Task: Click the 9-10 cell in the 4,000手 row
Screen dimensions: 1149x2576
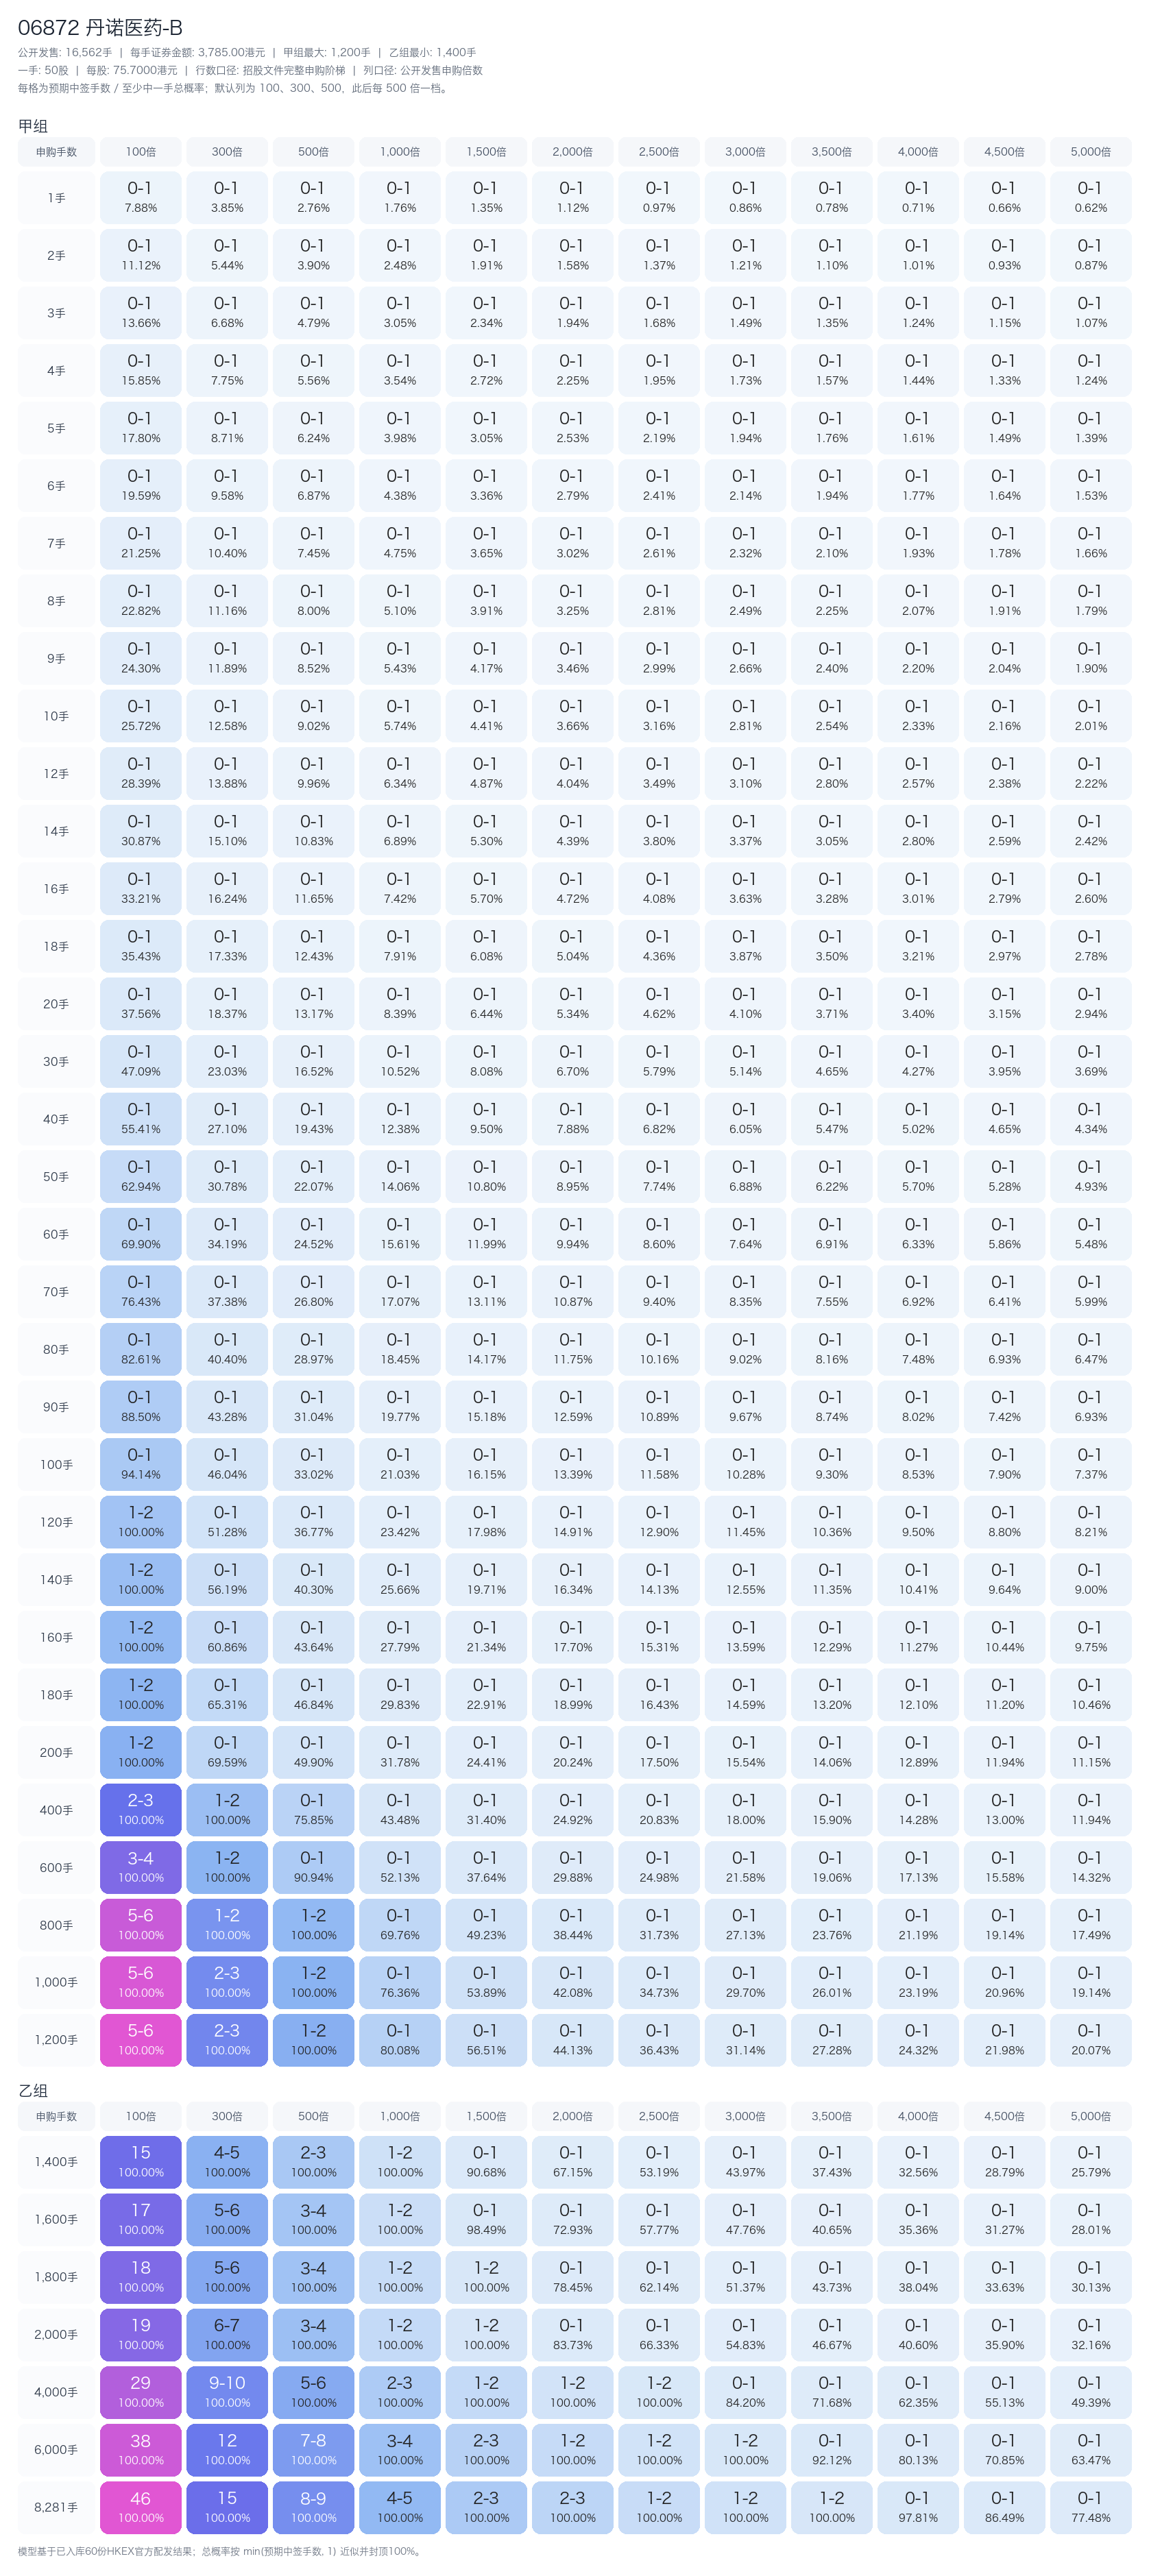Action: coord(227,2392)
